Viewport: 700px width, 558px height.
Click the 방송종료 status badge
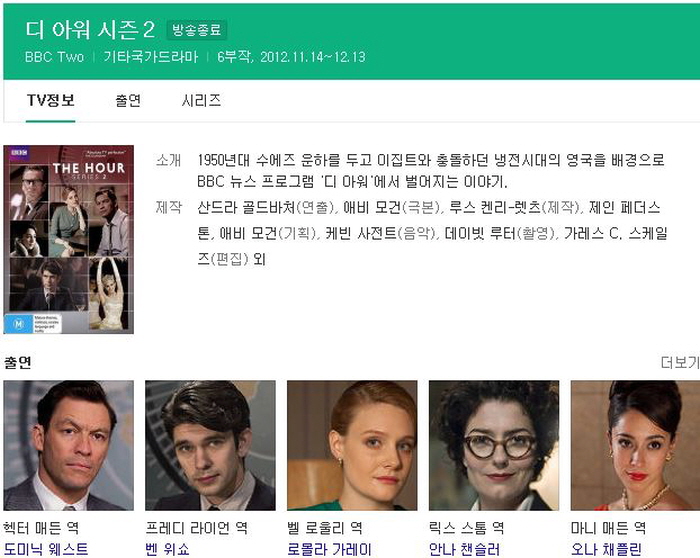pyautogui.click(x=197, y=30)
